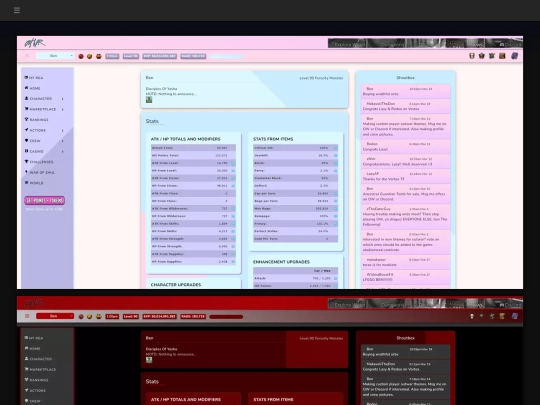Expand the Actions submenu arrow, pink sidebar
This screenshot has width=540, height=405.
pos(63,131)
